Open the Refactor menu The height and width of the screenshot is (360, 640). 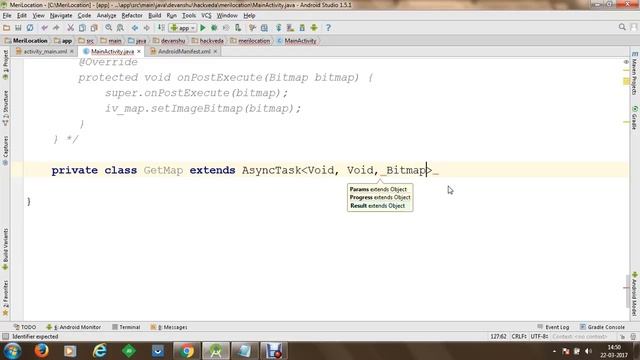tap(132, 16)
